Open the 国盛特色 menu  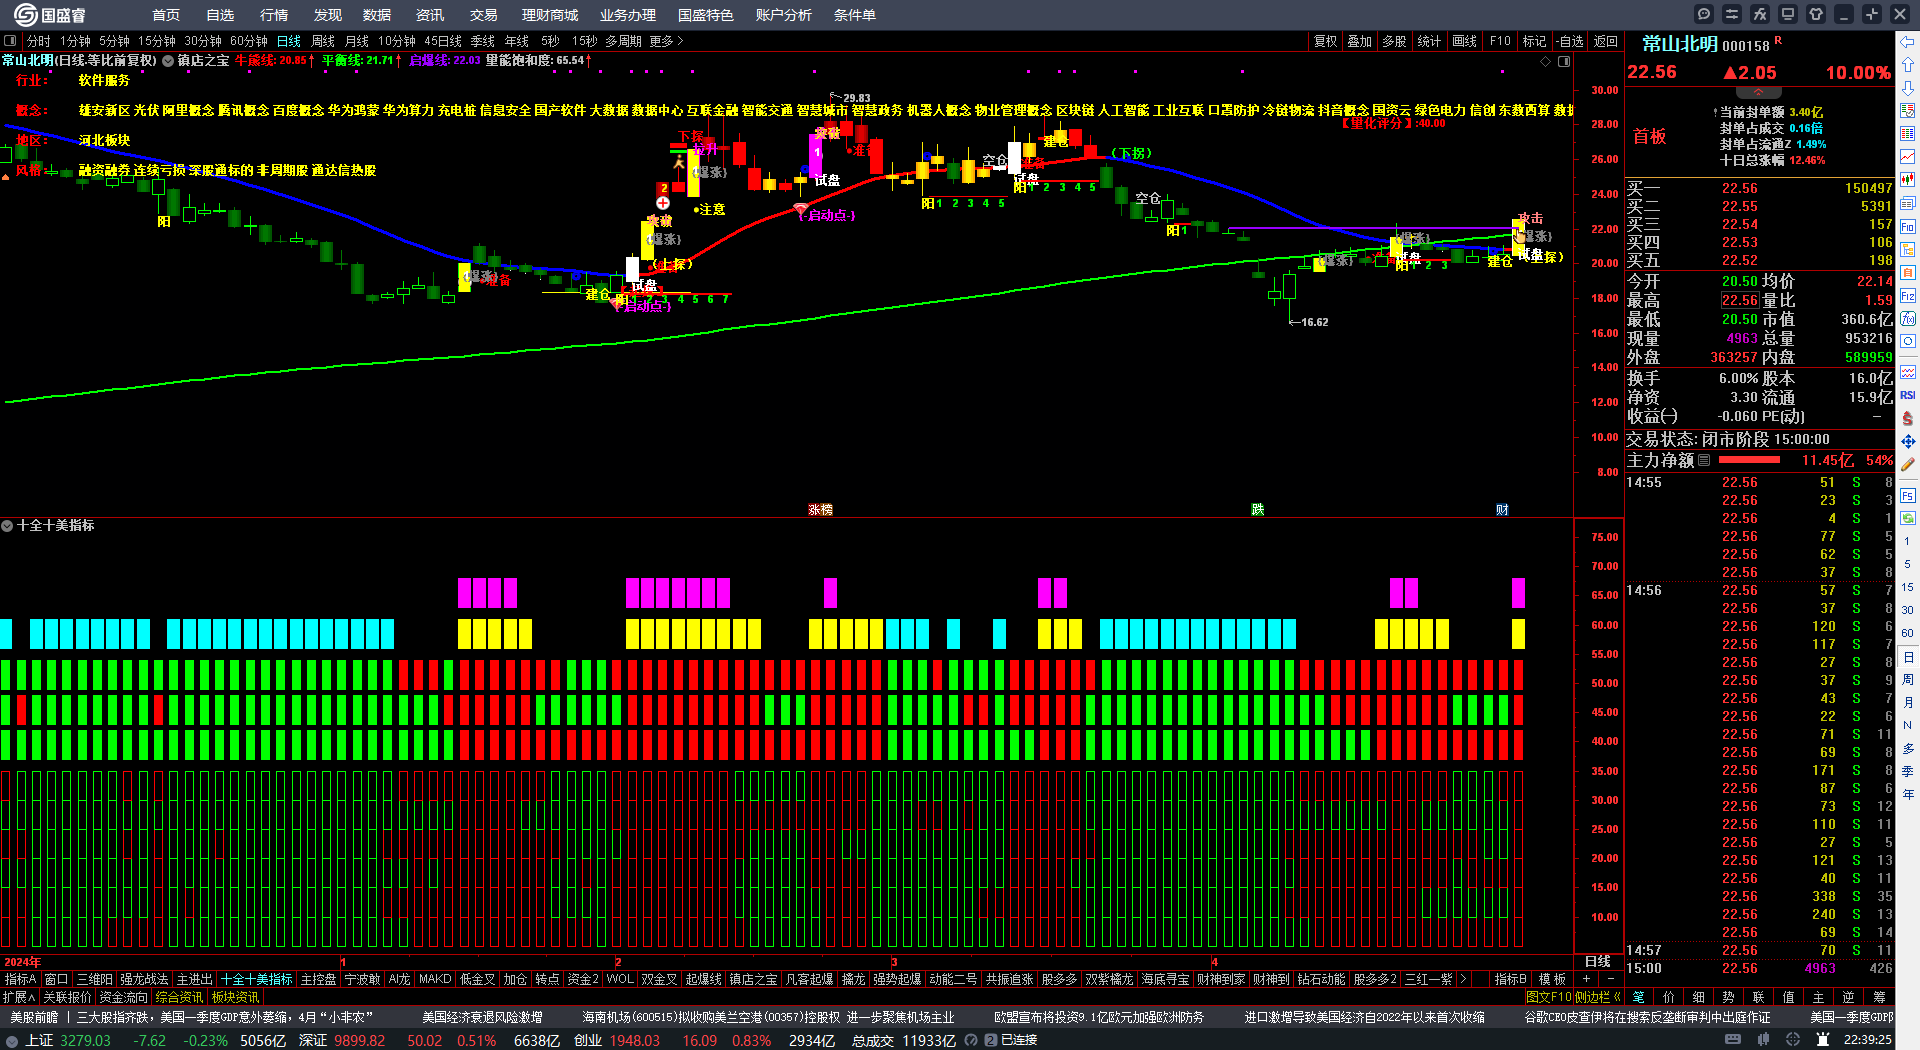coord(706,15)
